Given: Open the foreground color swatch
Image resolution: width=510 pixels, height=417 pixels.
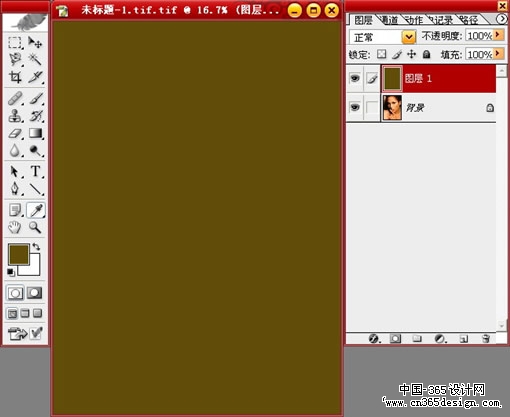Looking at the screenshot, I should [x=19, y=254].
